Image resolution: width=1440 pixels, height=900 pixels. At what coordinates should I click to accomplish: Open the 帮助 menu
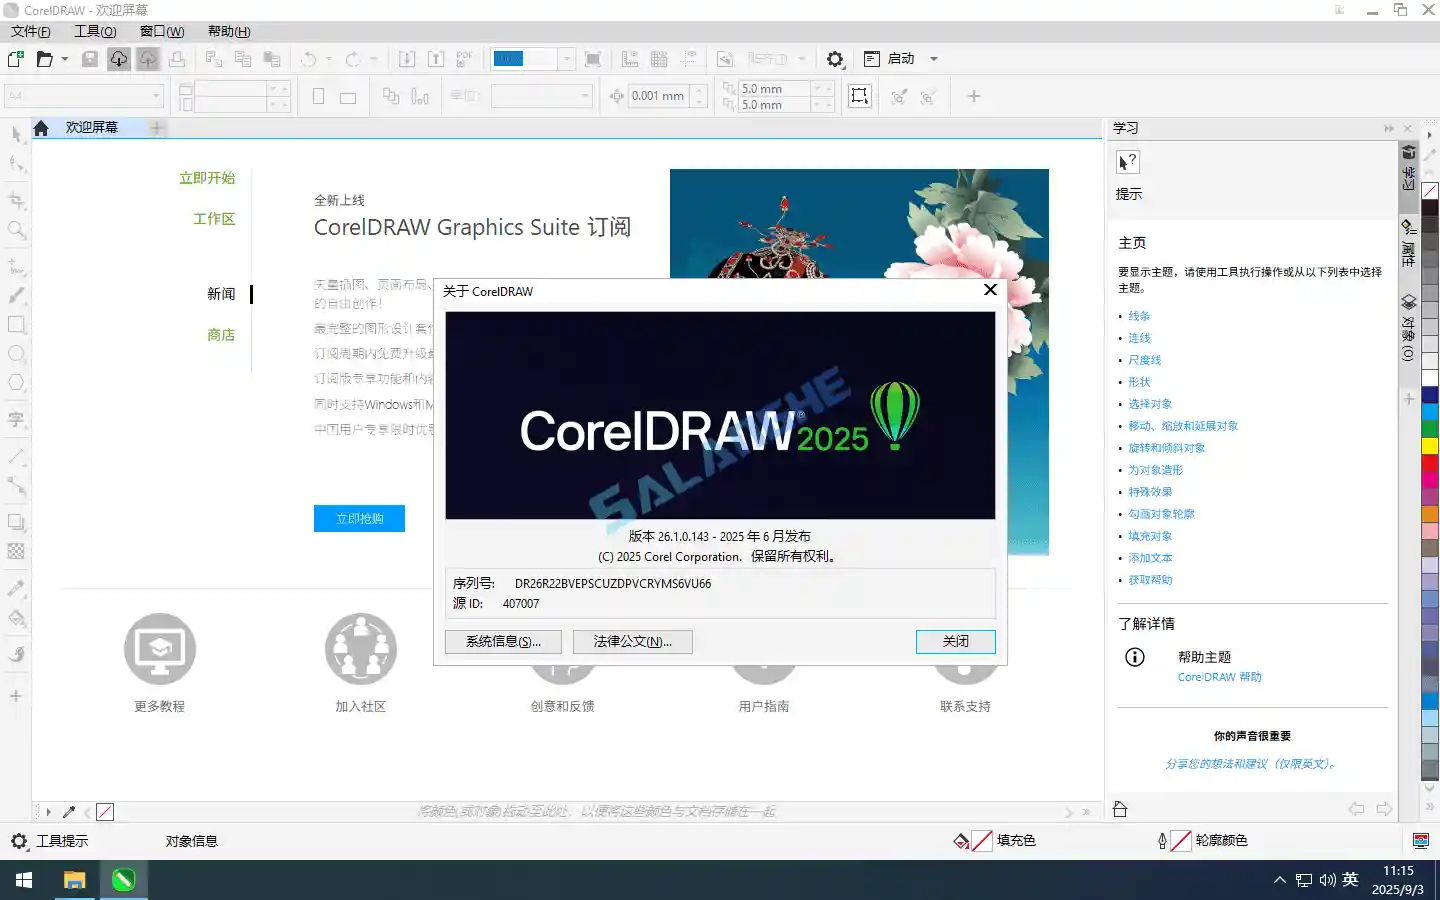[x=228, y=31]
